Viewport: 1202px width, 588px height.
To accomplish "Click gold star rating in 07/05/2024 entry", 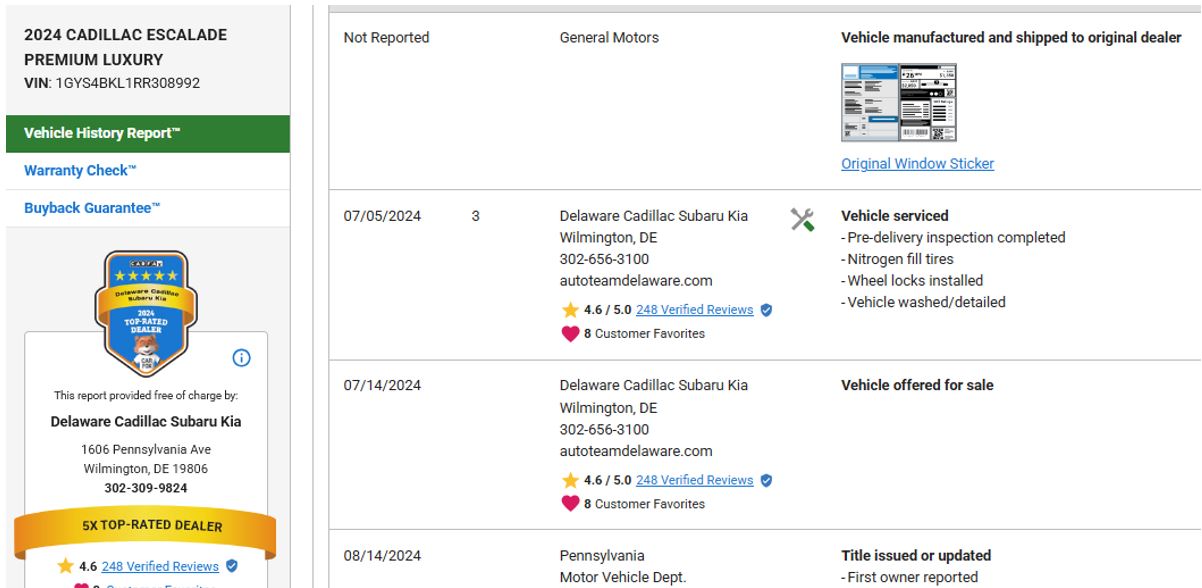I will 570,310.
